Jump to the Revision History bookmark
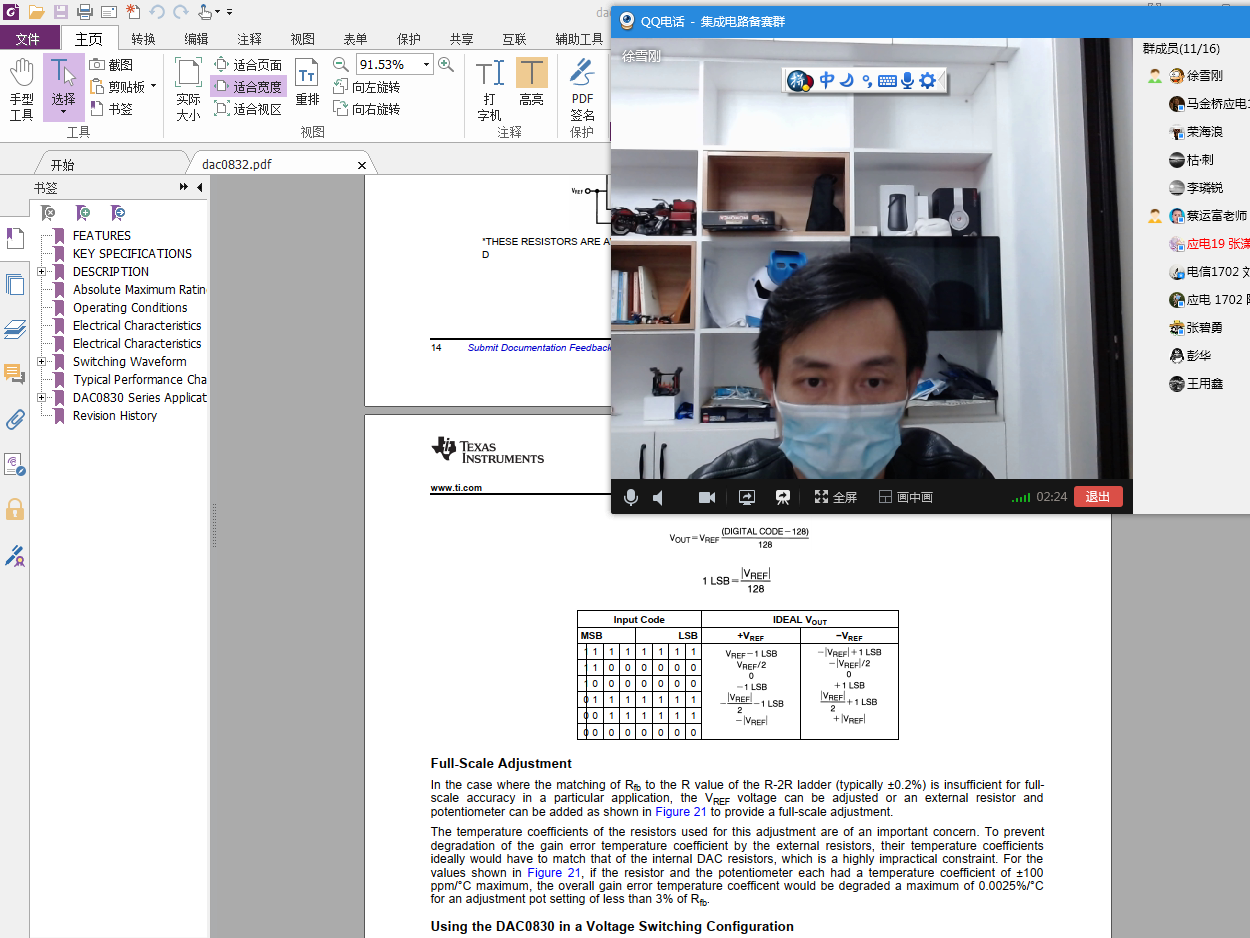 [114, 416]
